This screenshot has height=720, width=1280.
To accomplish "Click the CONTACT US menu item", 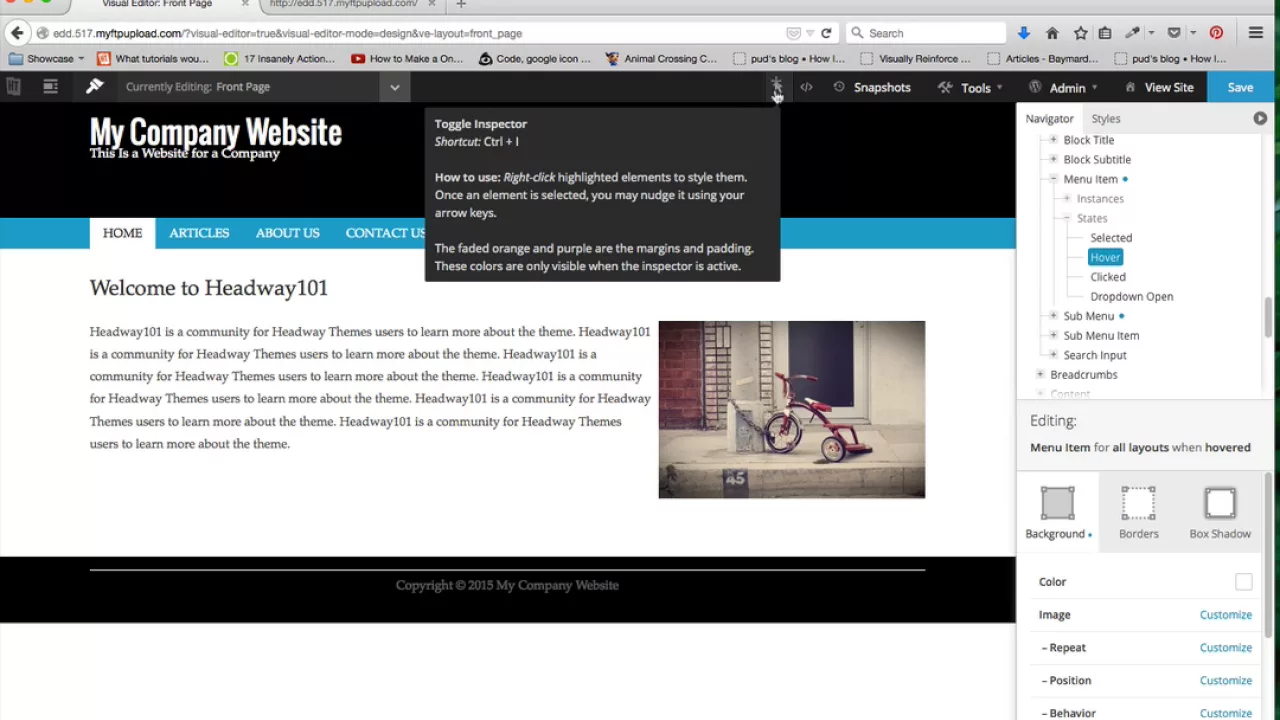I will [x=385, y=233].
